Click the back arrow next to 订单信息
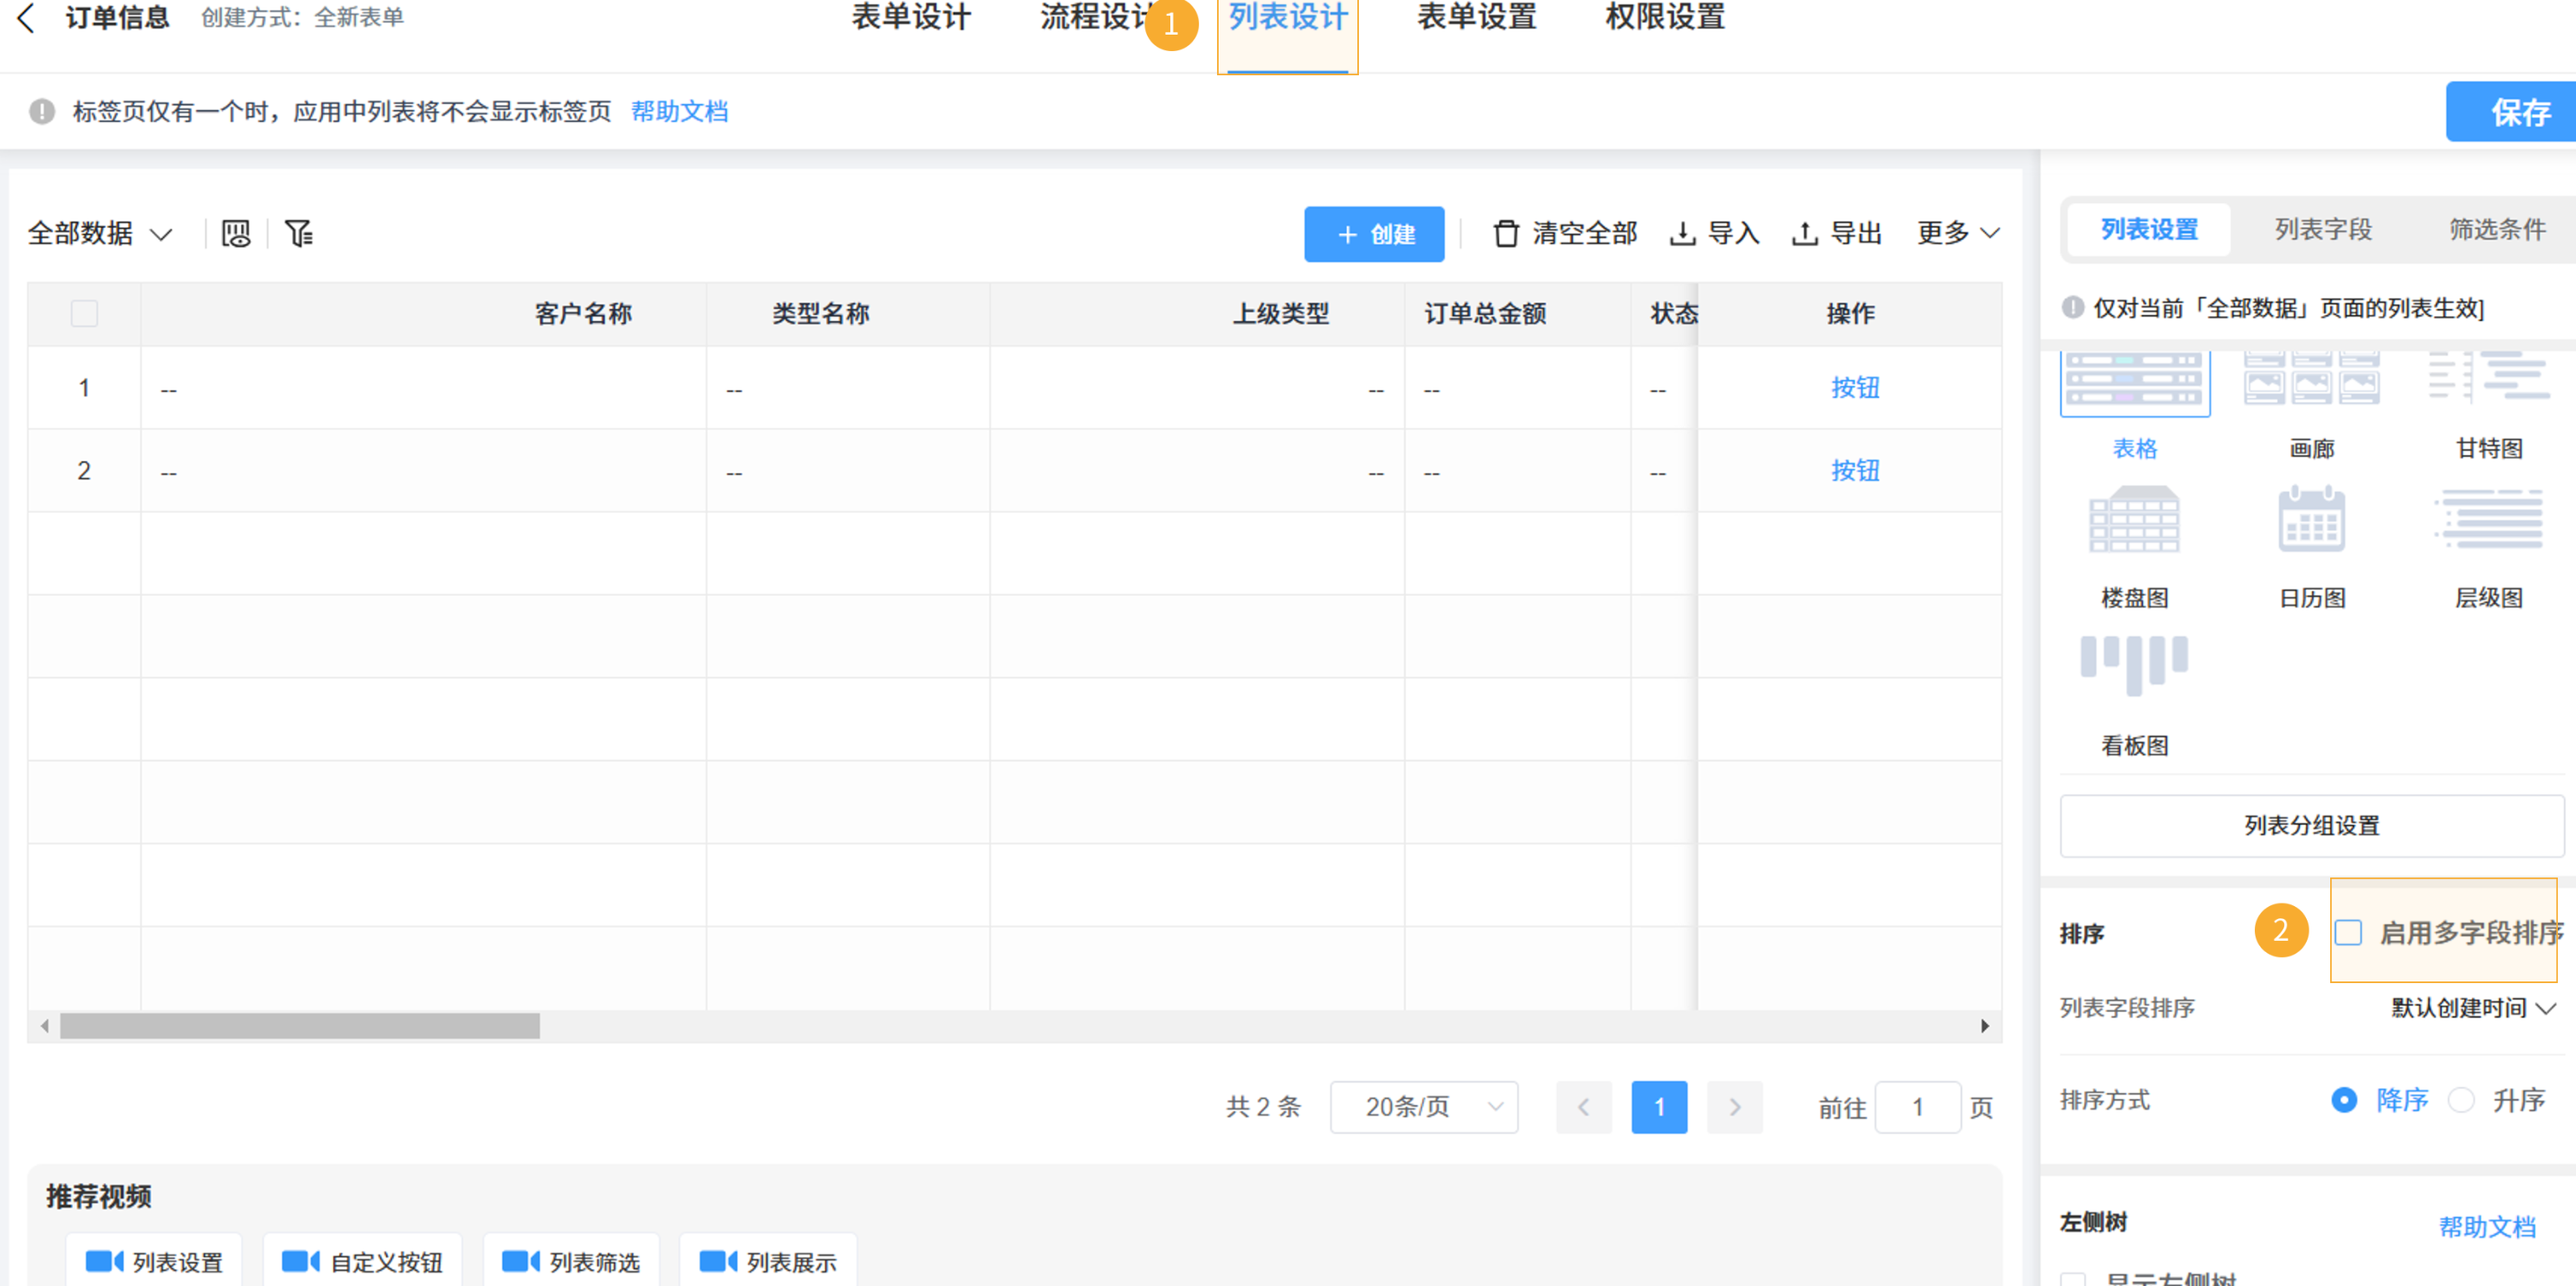Screen dimensions: 2576x1286 tap(27, 17)
